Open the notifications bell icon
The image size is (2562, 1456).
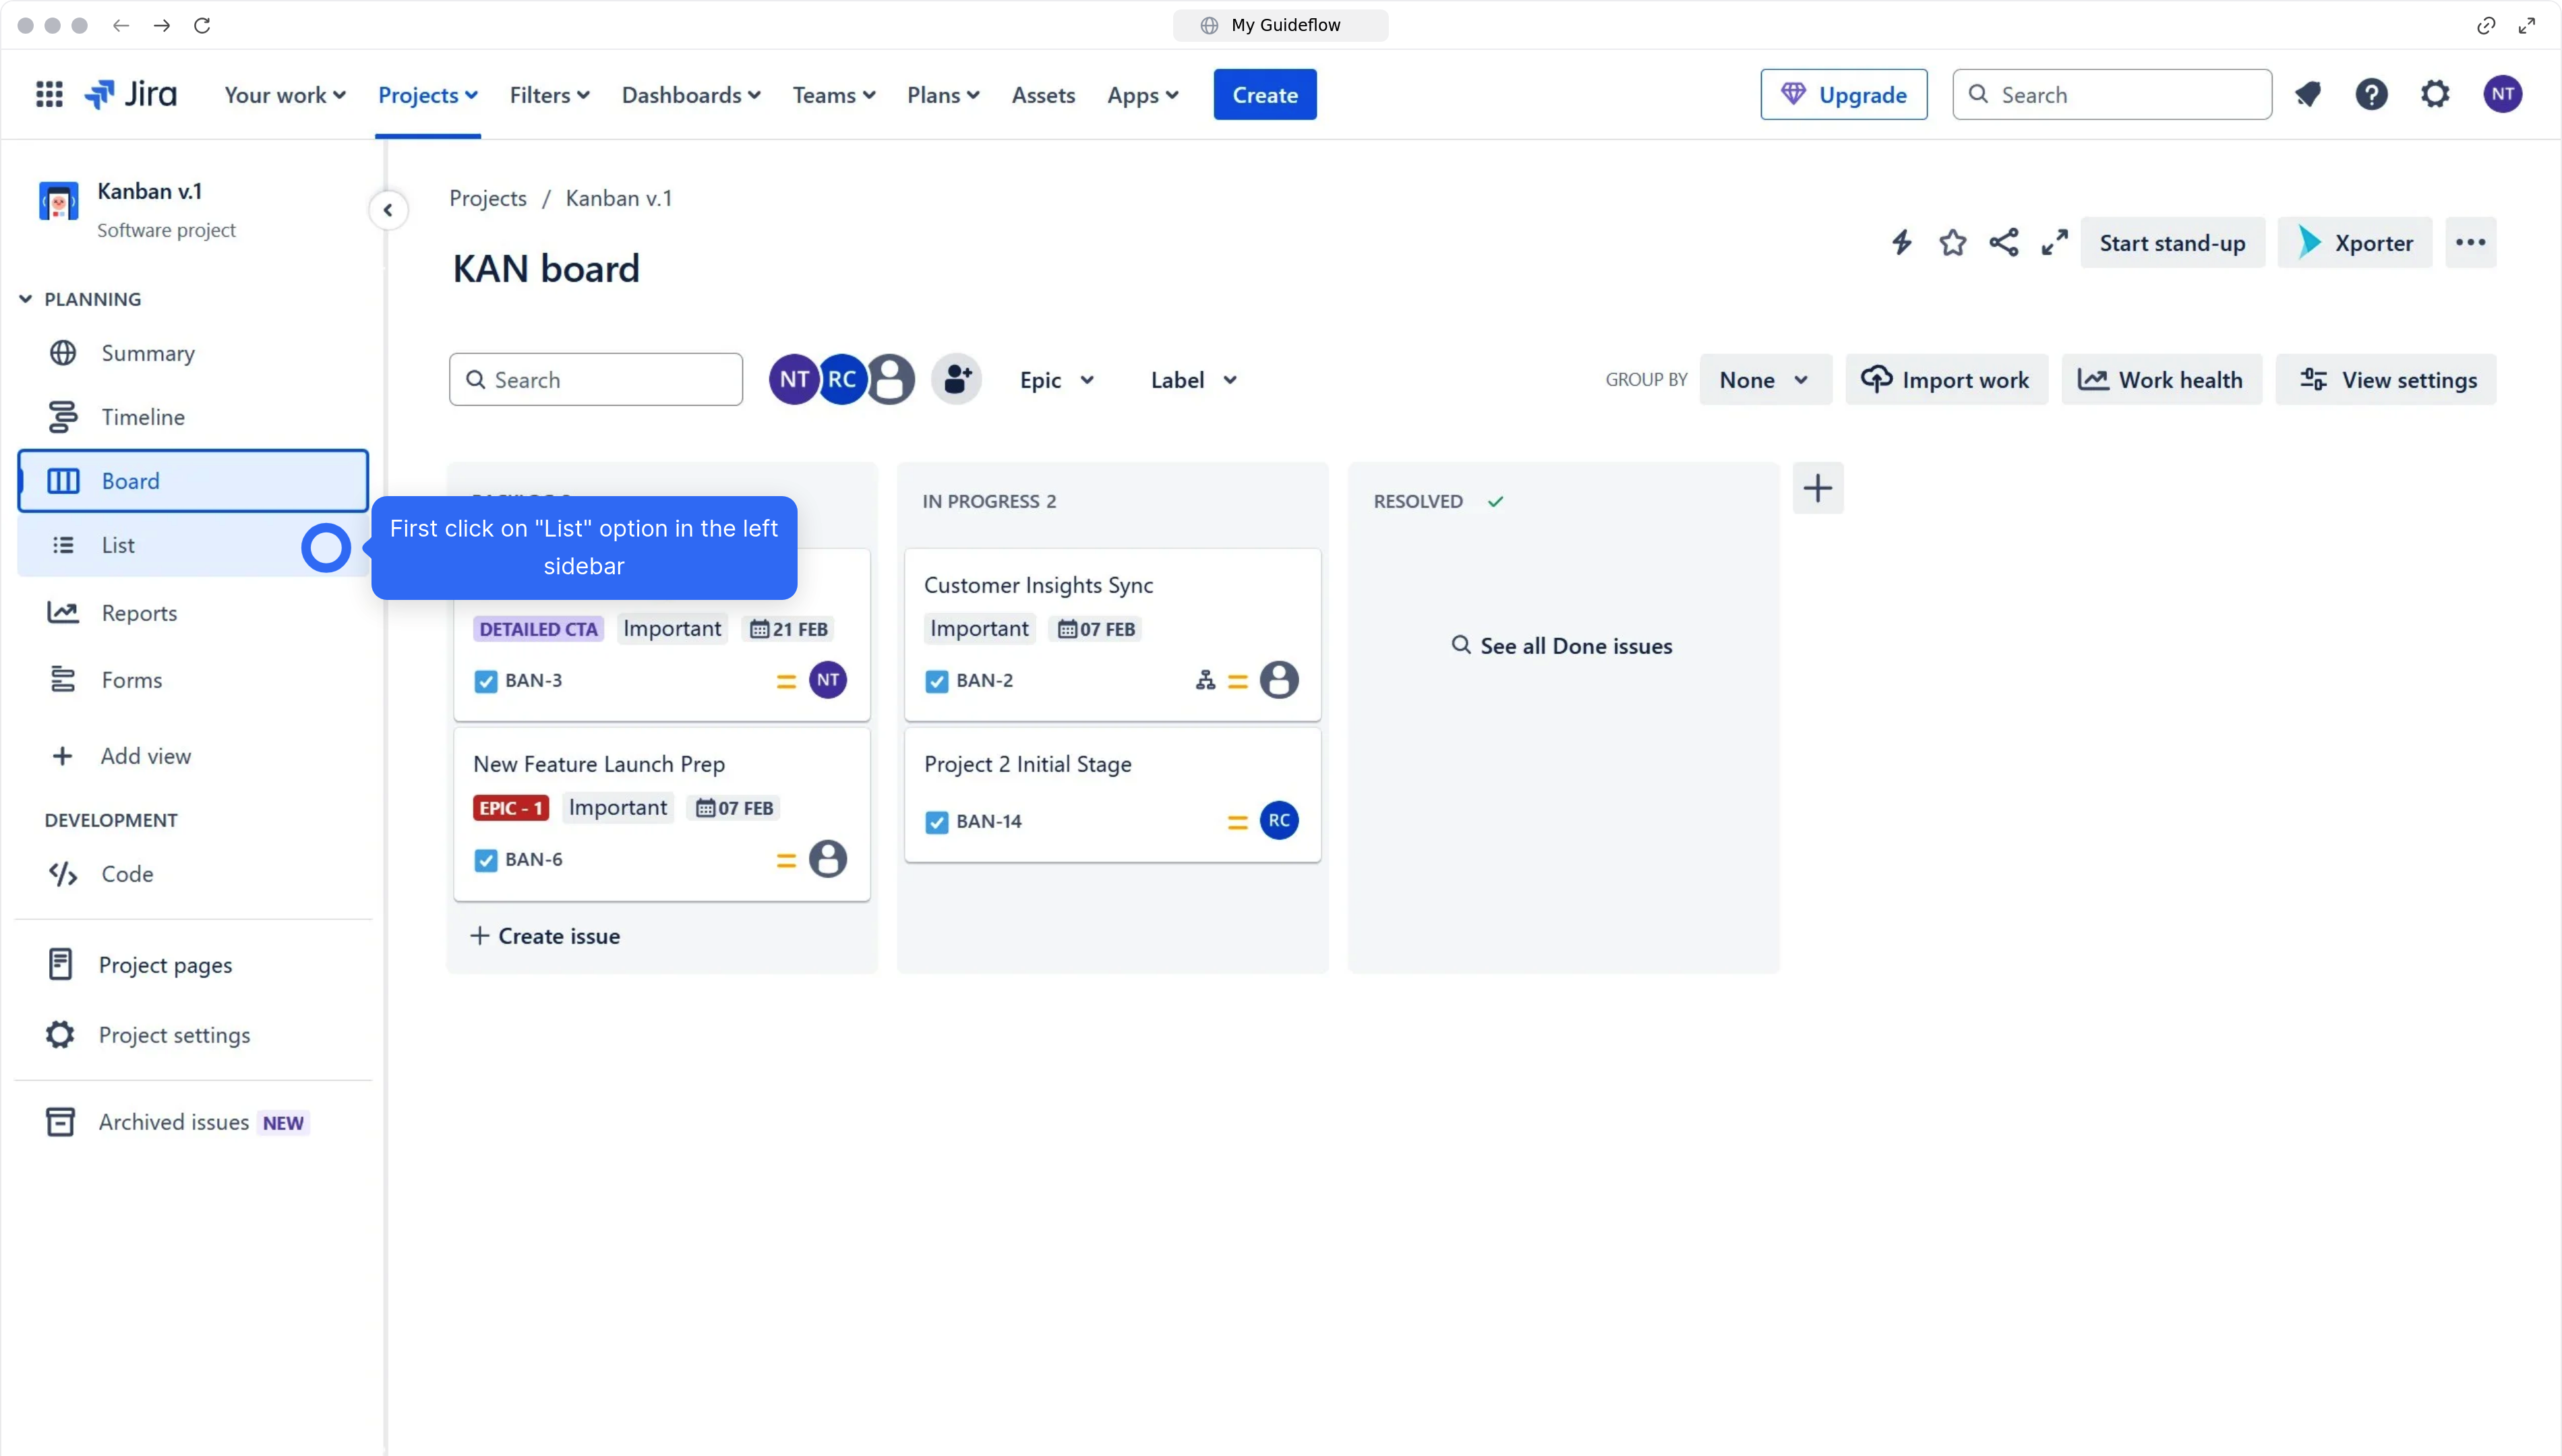pyautogui.click(x=2308, y=93)
